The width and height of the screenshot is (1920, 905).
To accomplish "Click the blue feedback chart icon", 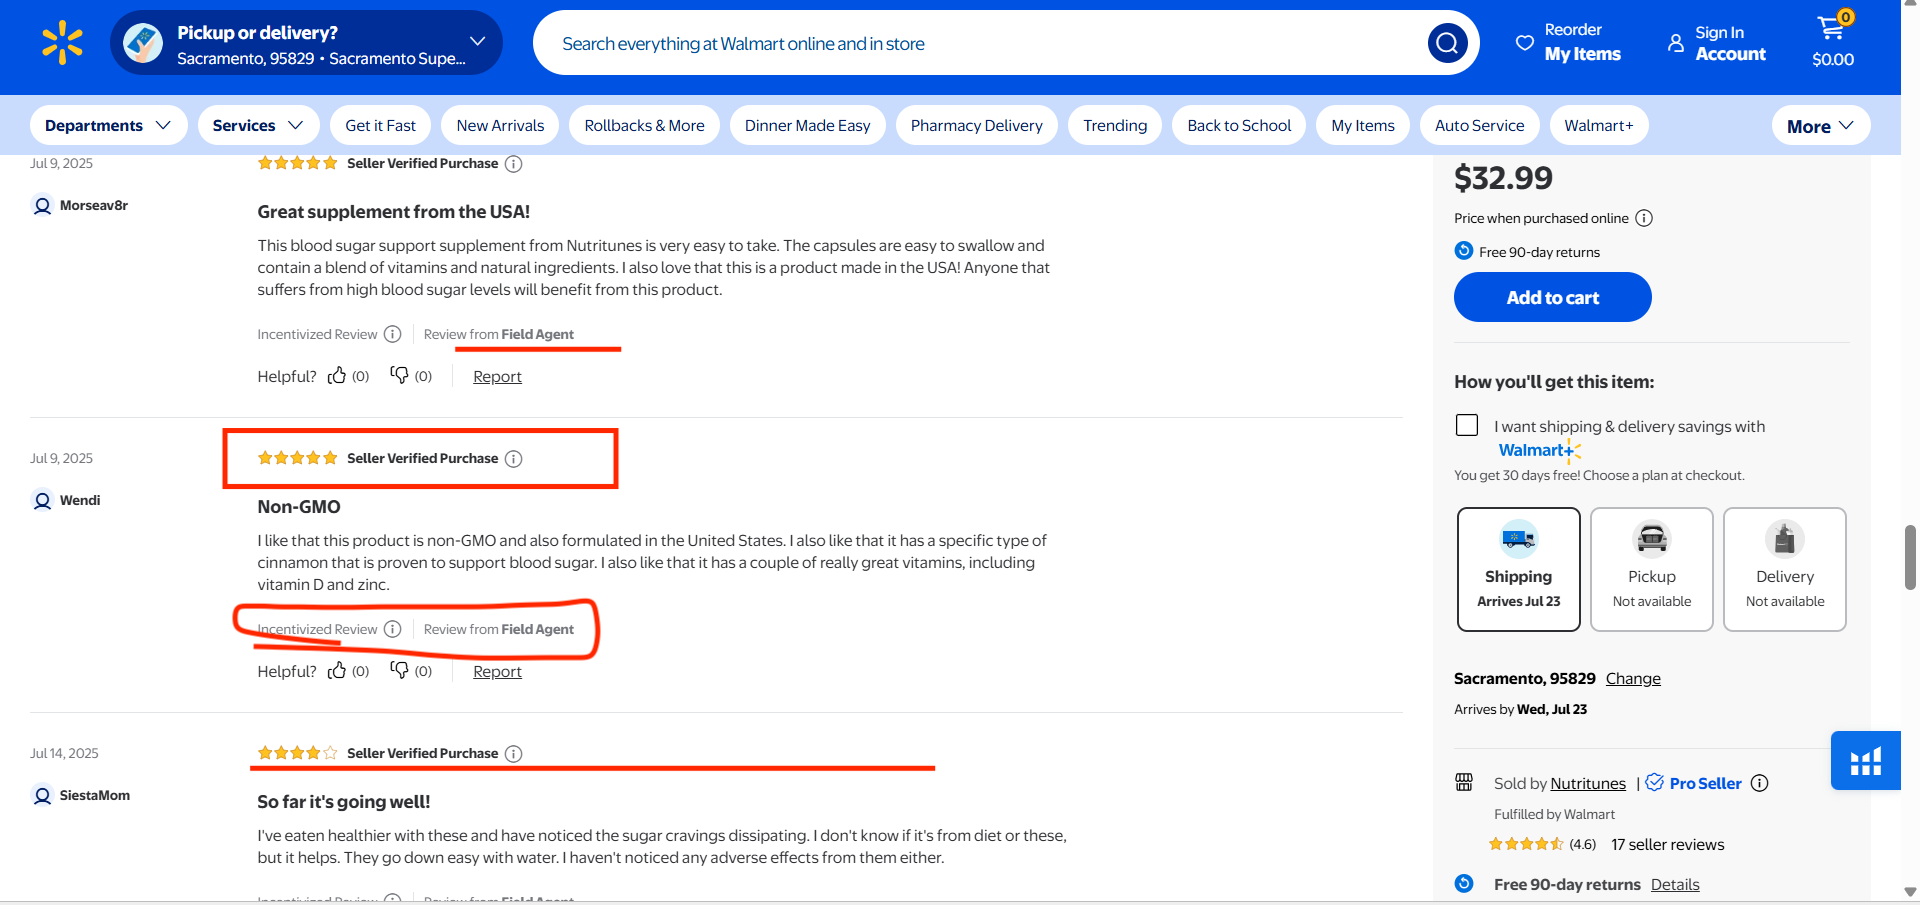I will (1866, 761).
